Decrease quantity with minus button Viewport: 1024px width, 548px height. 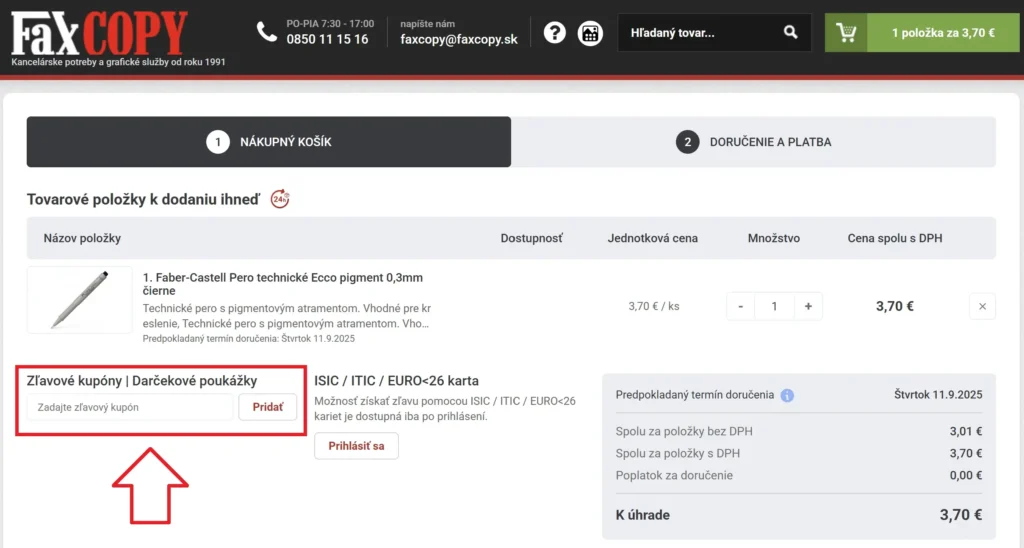[740, 307]
